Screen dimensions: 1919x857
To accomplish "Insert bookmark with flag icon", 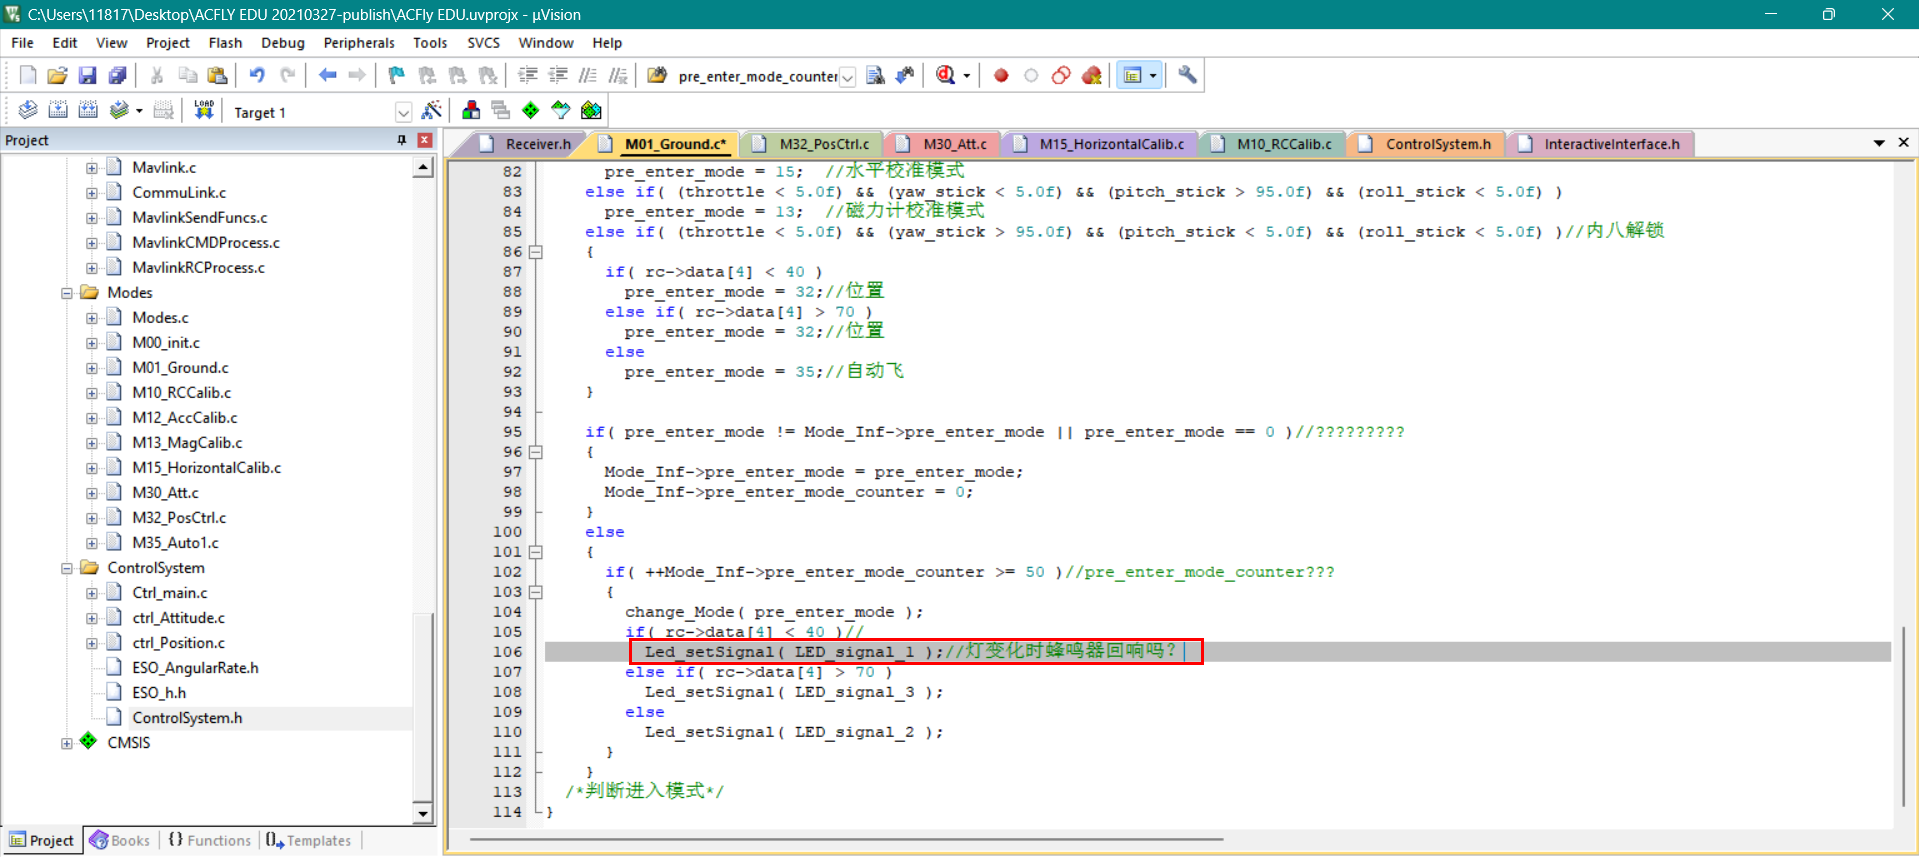I will (x=397, y=75).
